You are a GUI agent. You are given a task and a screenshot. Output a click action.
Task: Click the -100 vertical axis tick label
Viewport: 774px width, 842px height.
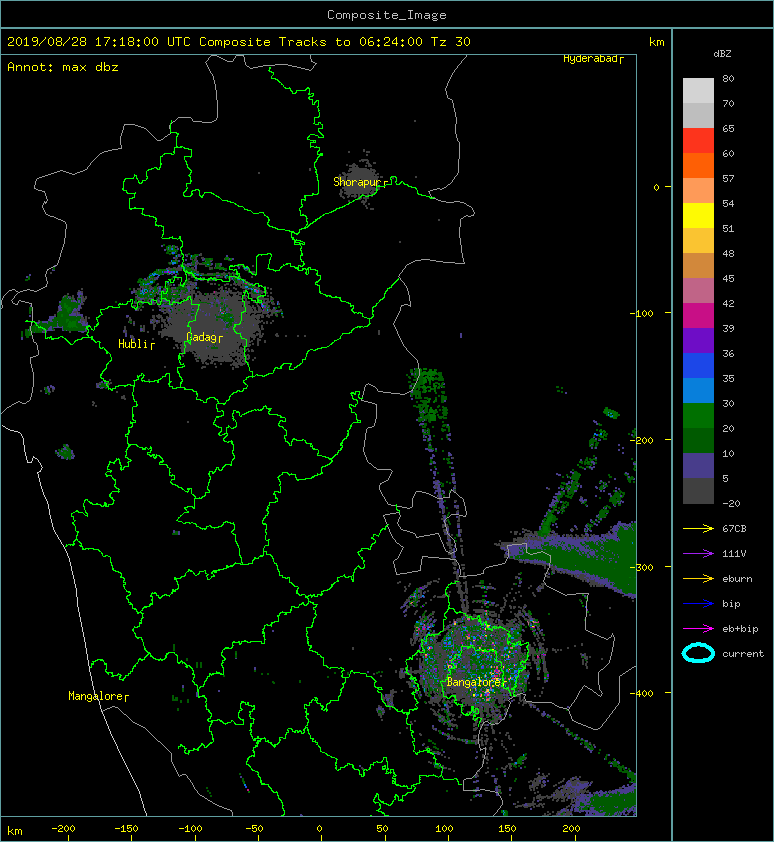[x=641, y=313]
